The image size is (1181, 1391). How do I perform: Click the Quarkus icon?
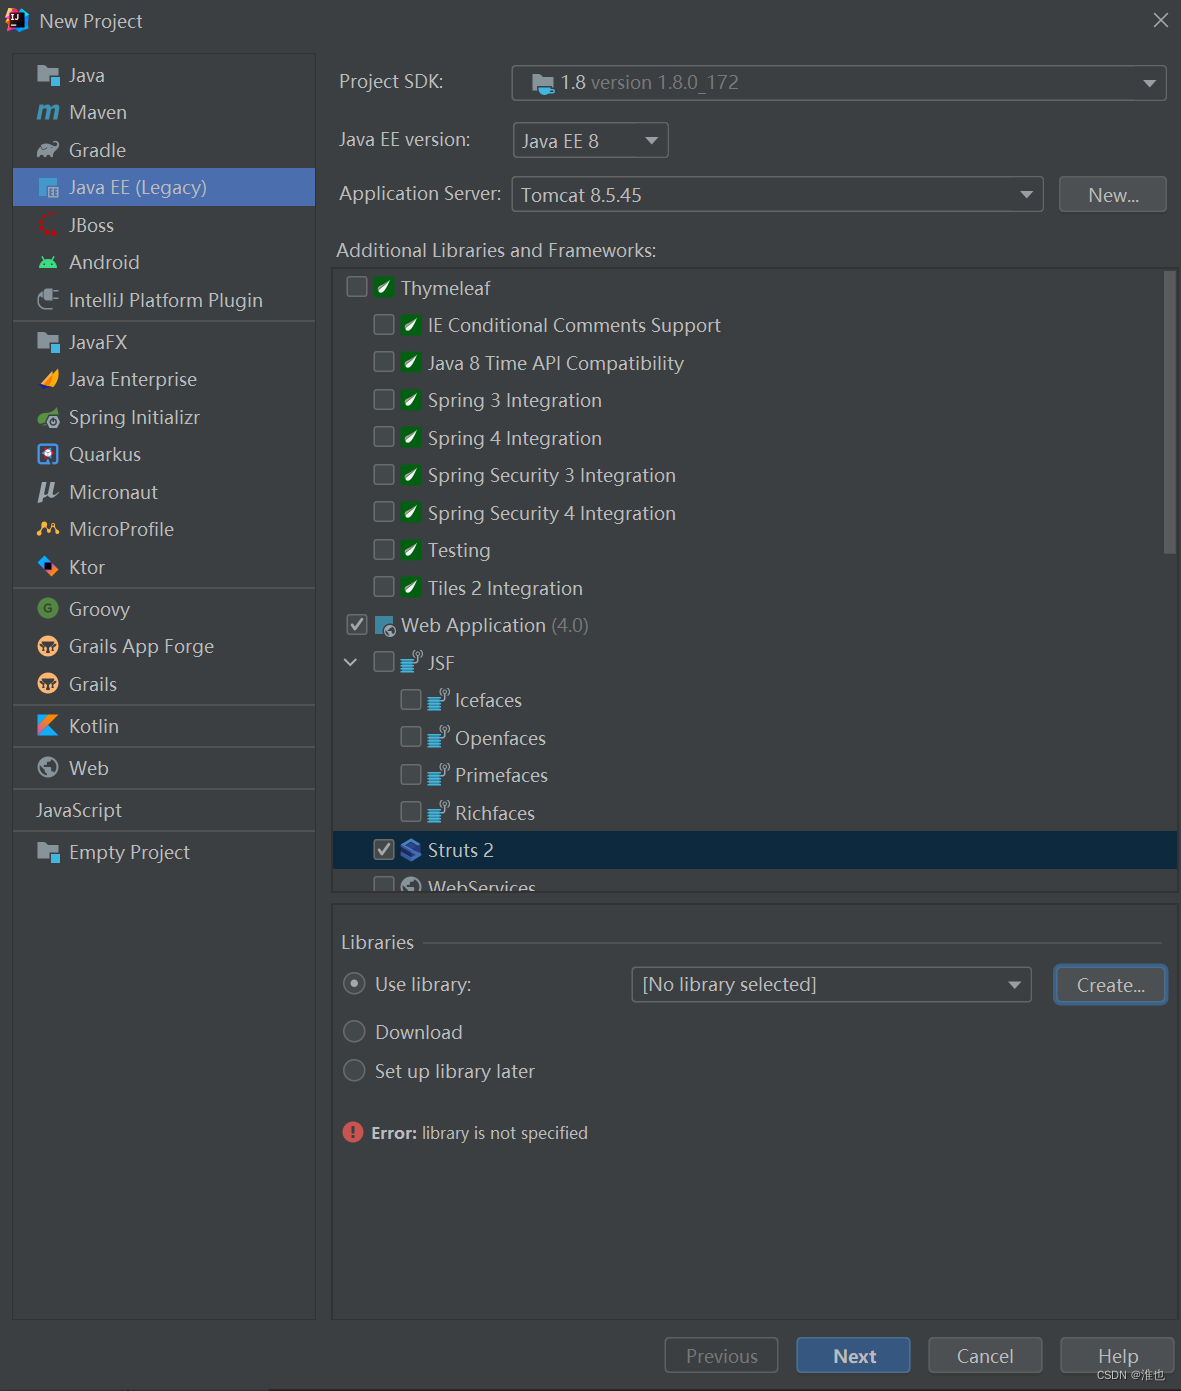point(48,454)
